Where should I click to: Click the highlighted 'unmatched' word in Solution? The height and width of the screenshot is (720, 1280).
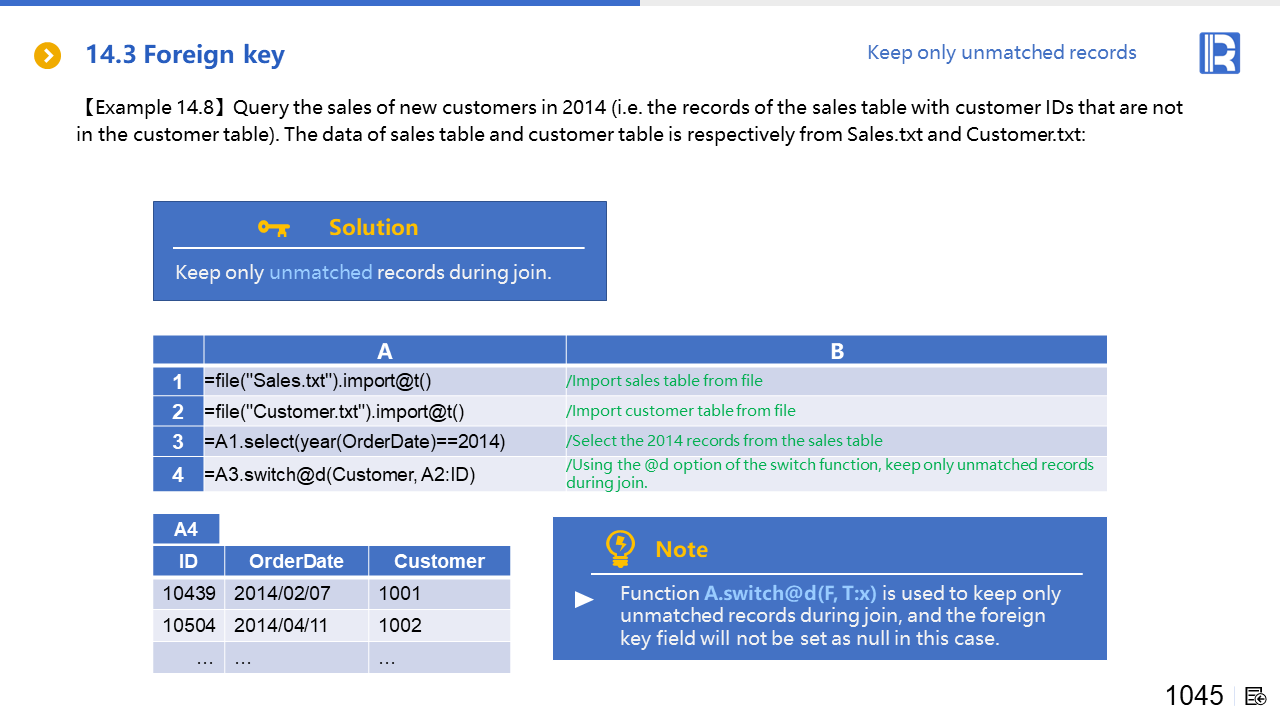pos(320,272)
